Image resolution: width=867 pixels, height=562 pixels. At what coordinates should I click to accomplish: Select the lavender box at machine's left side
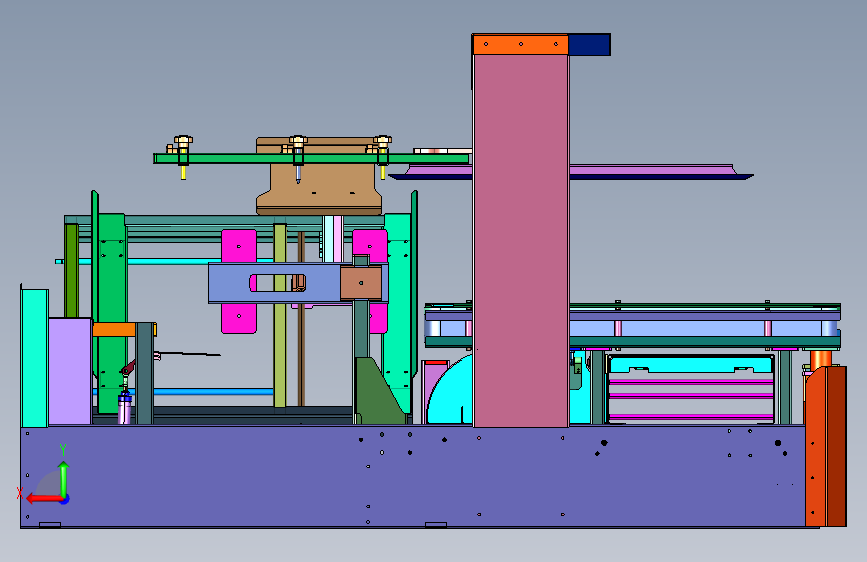(x=70, y=371)
